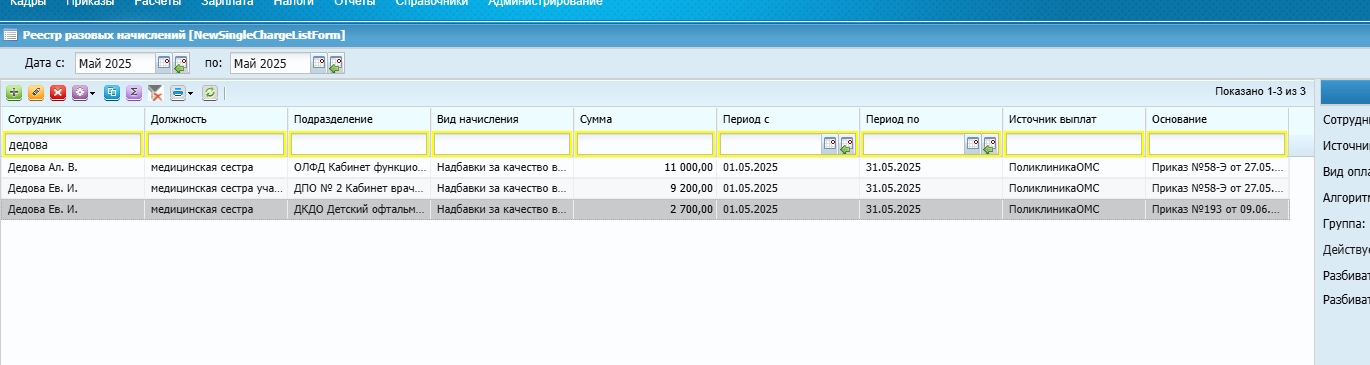This screenshot has height=365, width=1370.
Task: Open the 'Справочники' menu
Action: coord(432,4)
